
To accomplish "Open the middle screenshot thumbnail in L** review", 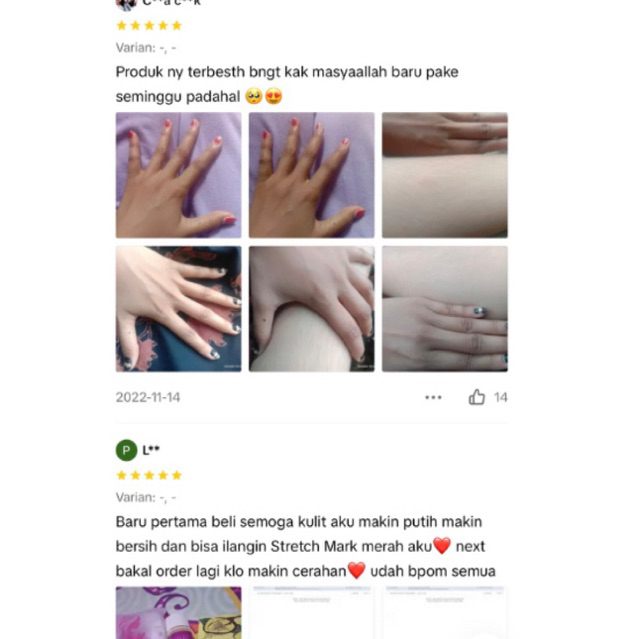I will 312,613.
